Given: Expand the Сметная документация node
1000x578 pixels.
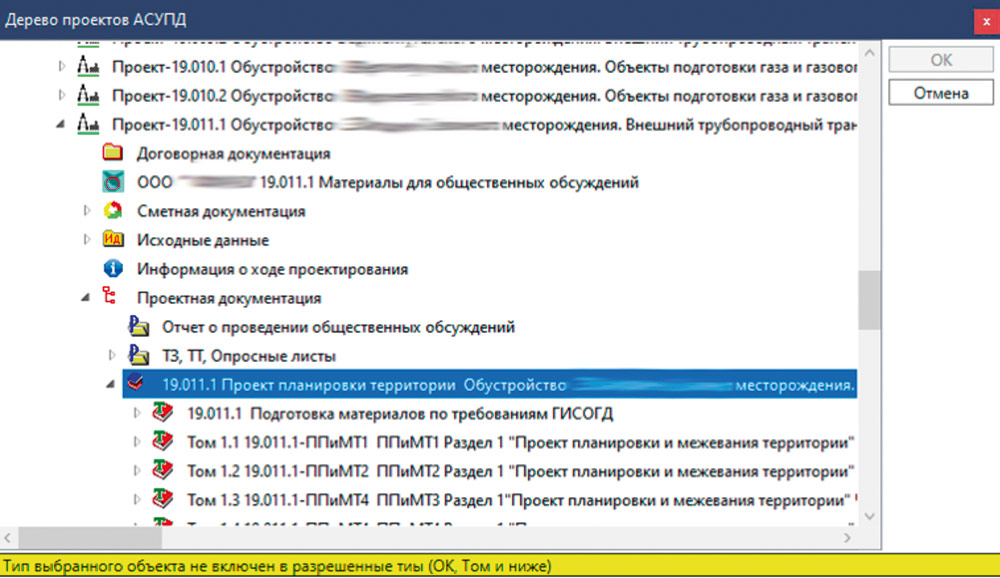Looking at the screenshot, I should pos(85,211).
